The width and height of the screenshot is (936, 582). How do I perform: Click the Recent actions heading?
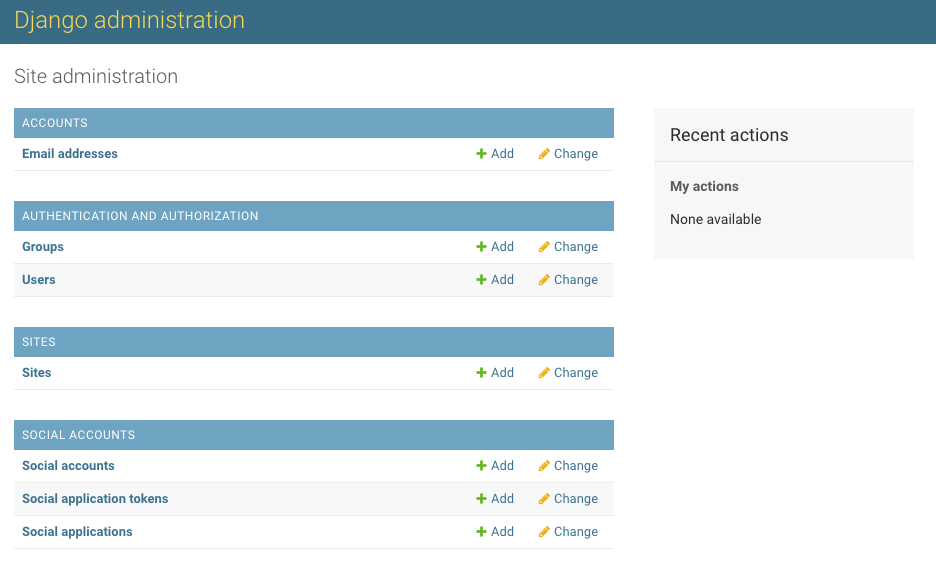729,136
